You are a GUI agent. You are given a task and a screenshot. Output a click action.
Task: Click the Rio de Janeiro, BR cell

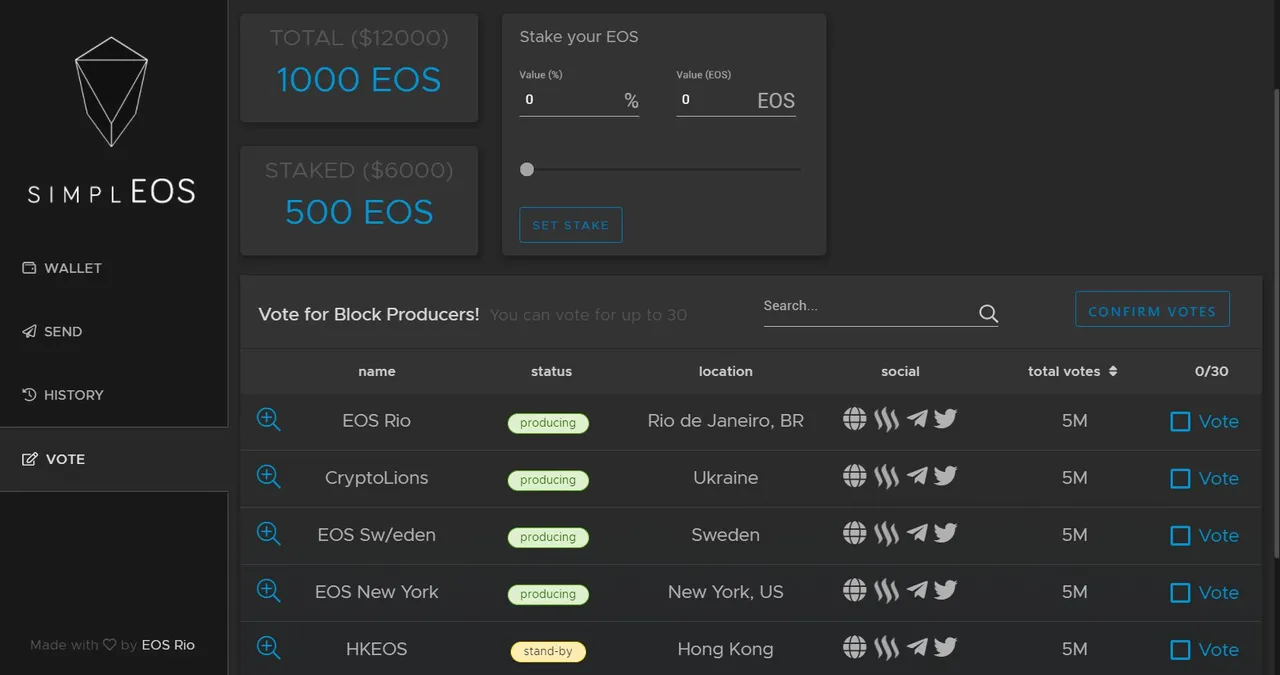click(x=725, y=421)
